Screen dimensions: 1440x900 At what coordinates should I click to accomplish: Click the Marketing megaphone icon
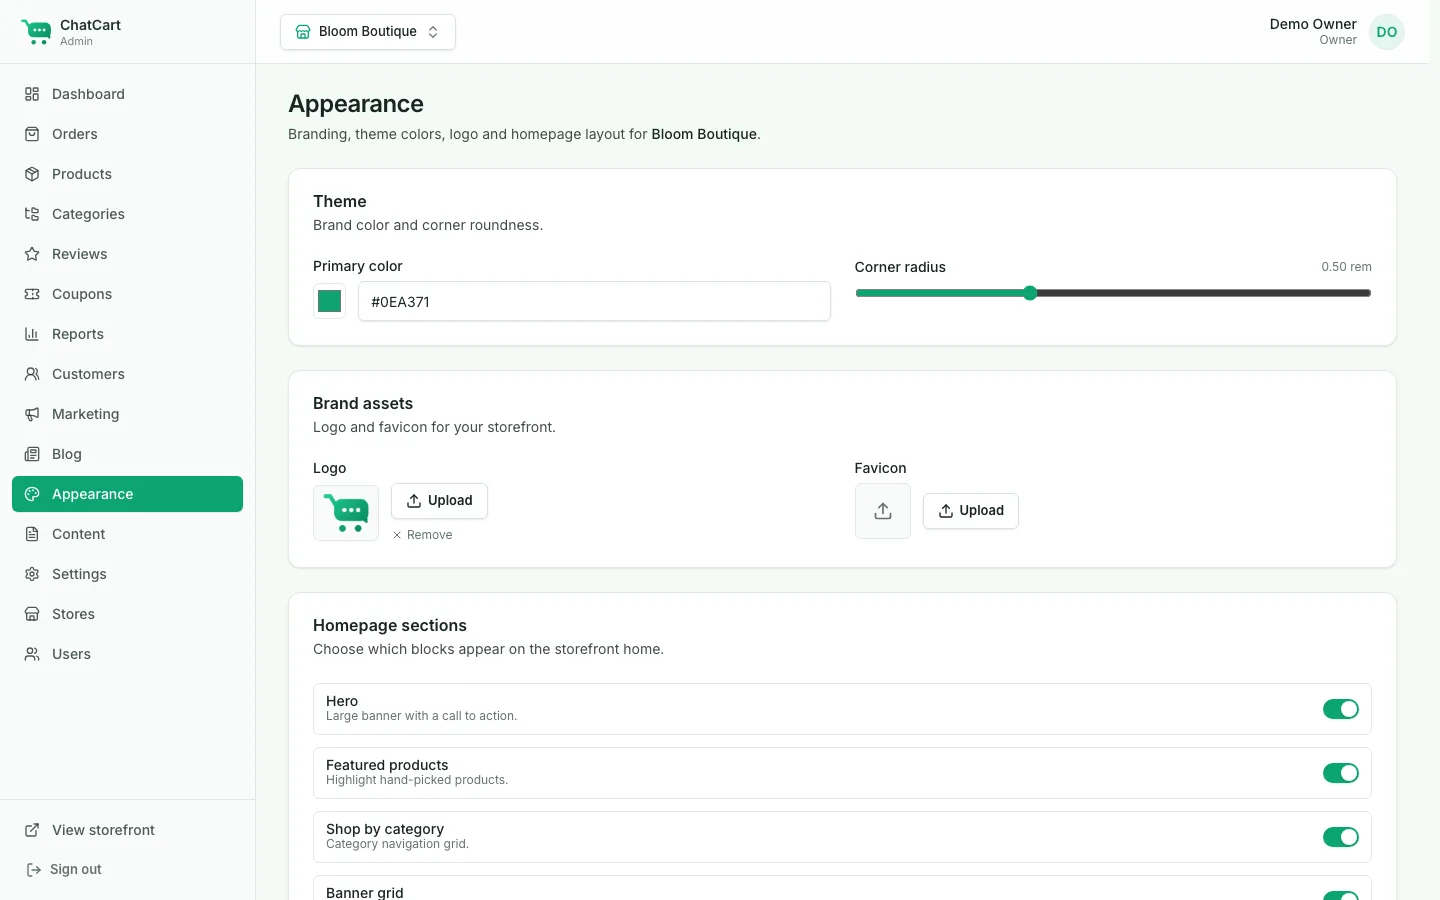pyautogui.click(x=32, y=414)
